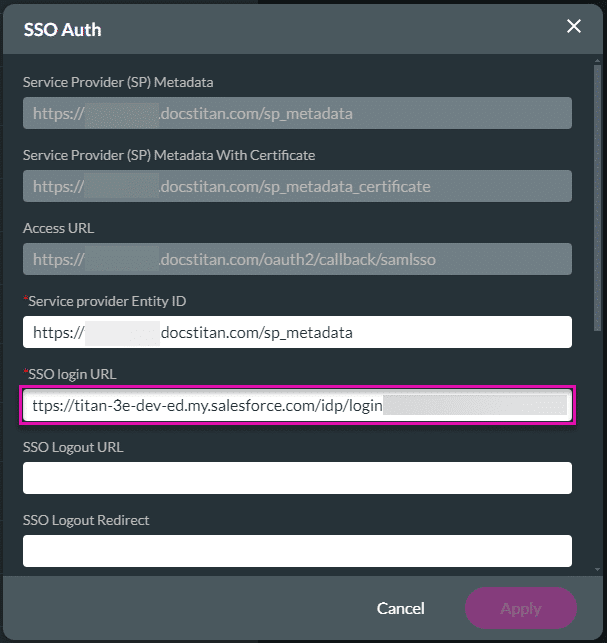607x643 pixels.
Task: Click the dialog's vertical scrollbar thumb
Action: [597, 198]
